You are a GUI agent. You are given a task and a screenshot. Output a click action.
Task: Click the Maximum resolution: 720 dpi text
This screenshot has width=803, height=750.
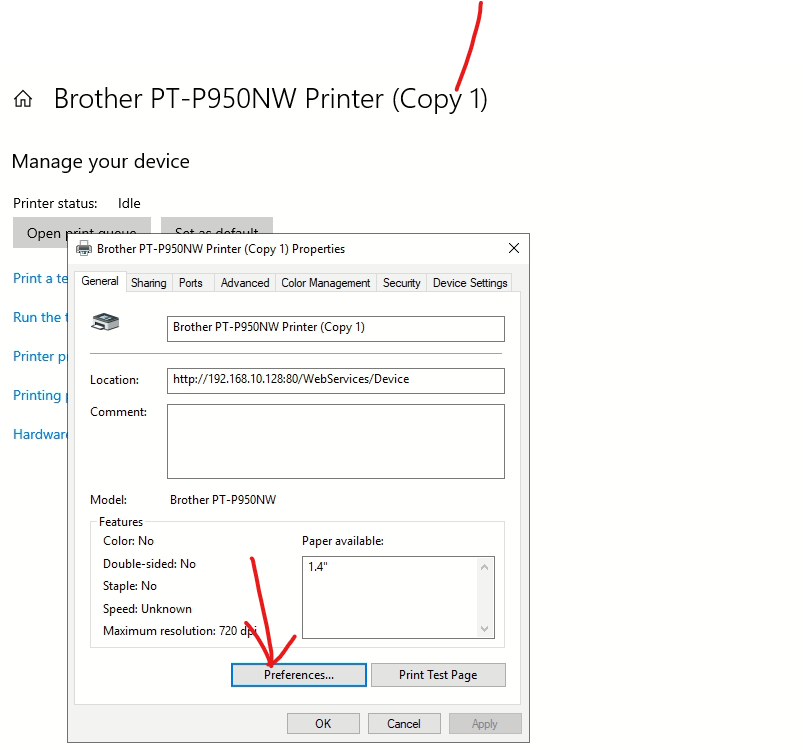(179, 631)
